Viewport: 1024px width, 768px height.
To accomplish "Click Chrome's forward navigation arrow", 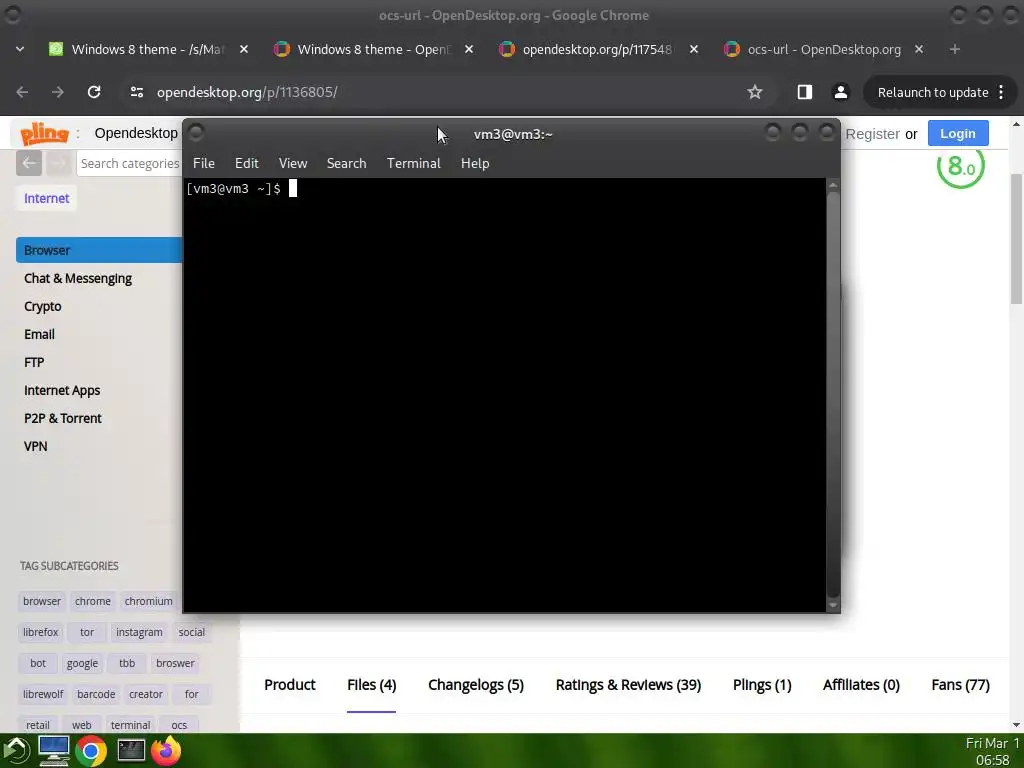I will 57,92.
